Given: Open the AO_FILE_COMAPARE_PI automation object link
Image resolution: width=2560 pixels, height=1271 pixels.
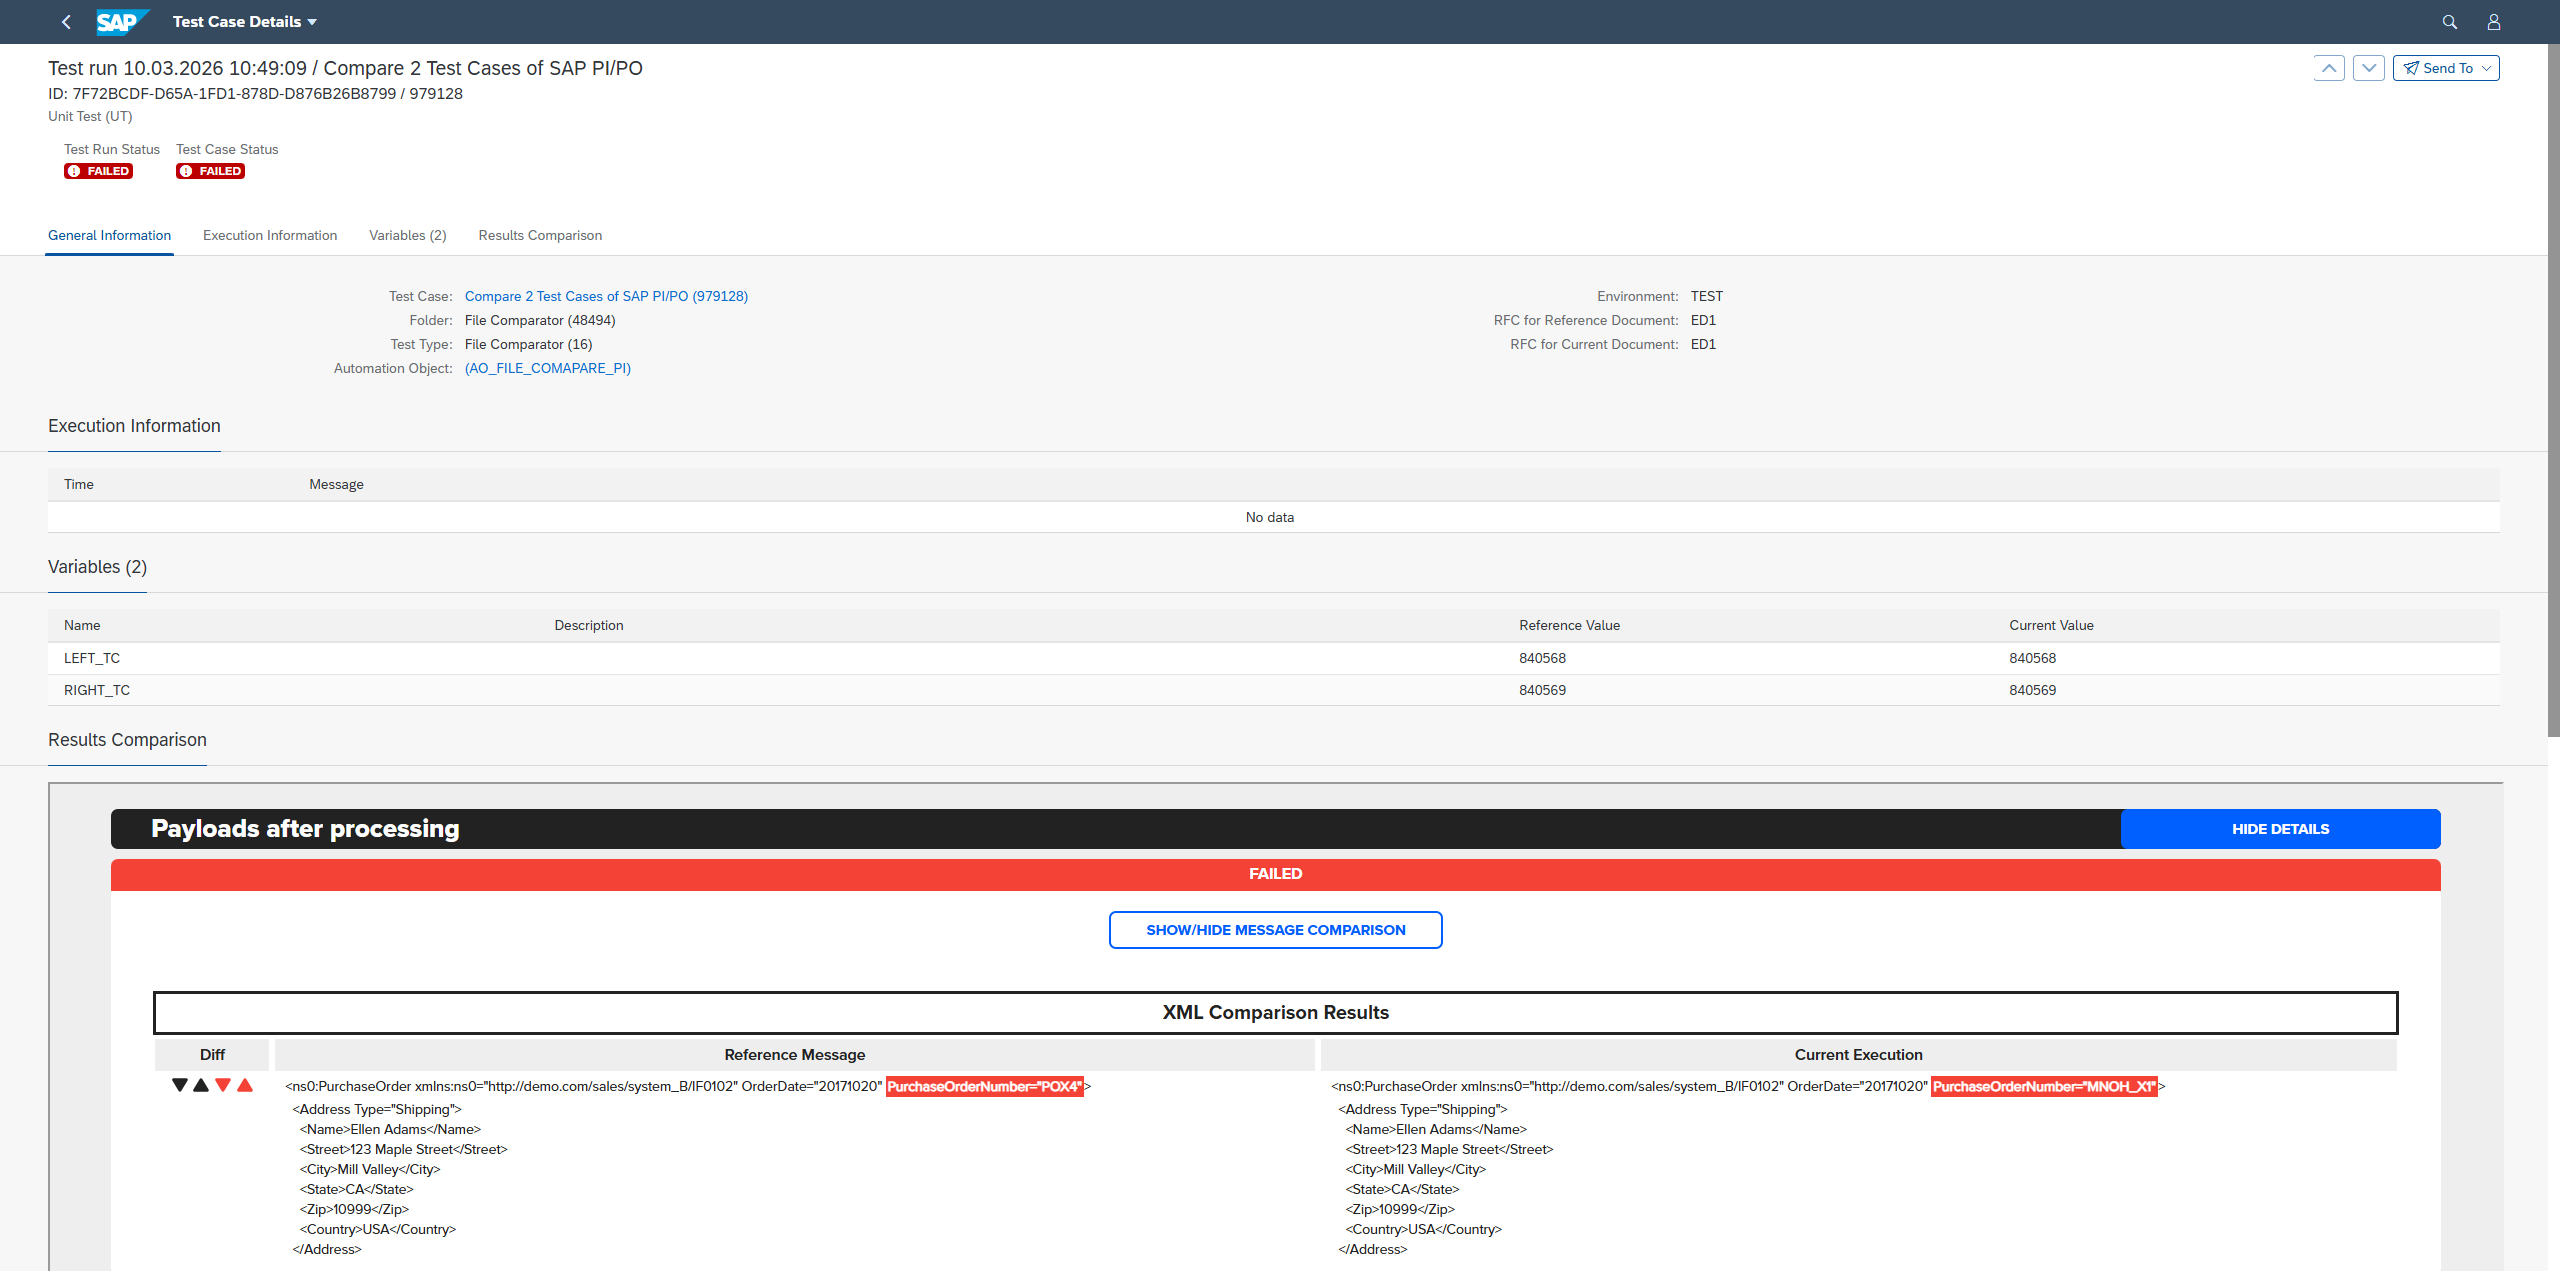Looking at the screenshot, I should pos(548,368).
